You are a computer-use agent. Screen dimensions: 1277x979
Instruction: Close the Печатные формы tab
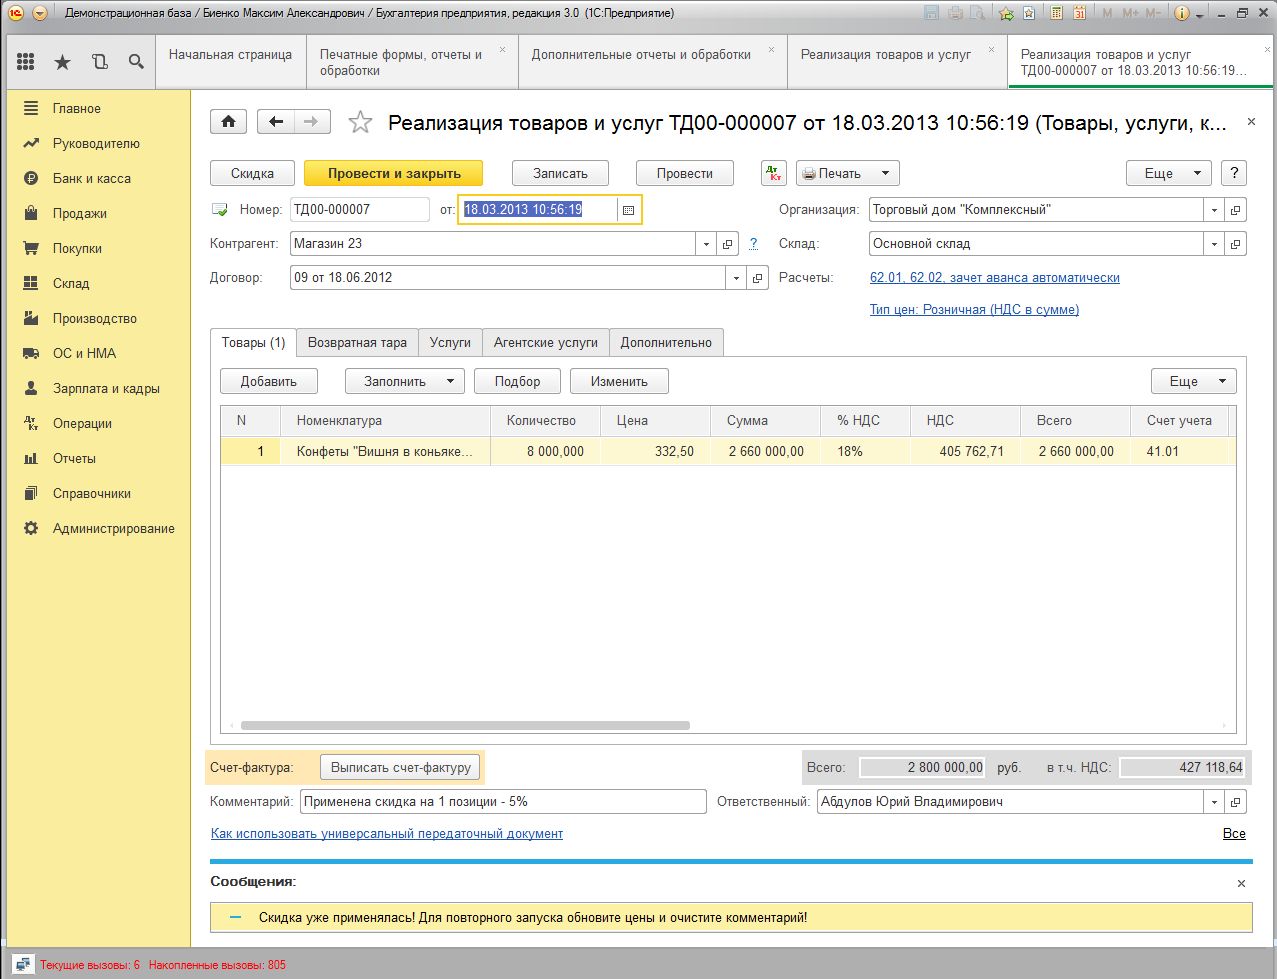tap(502, 49)
